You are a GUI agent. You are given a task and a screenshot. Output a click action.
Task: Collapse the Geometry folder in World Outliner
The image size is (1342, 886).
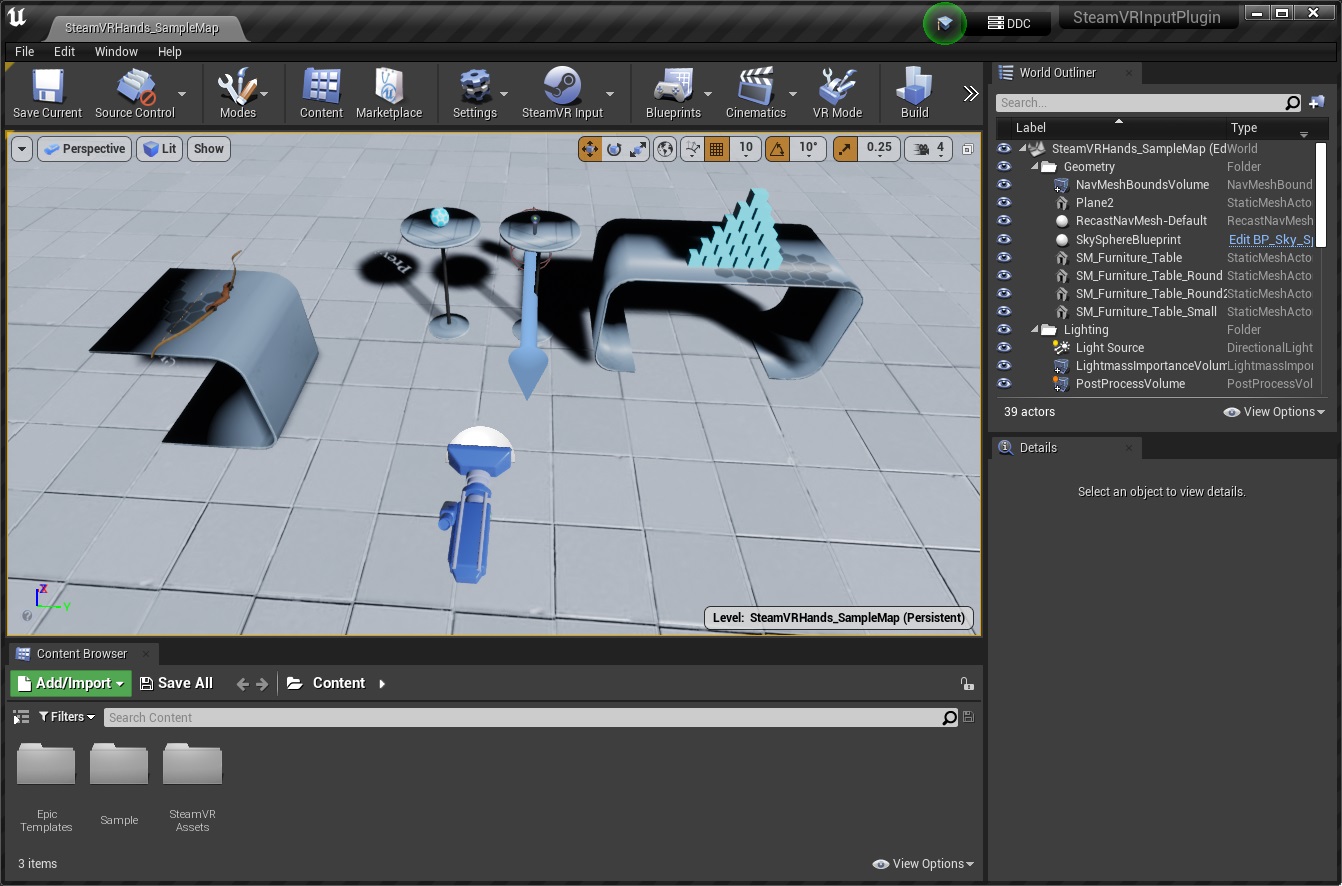tap(1036, 167)
